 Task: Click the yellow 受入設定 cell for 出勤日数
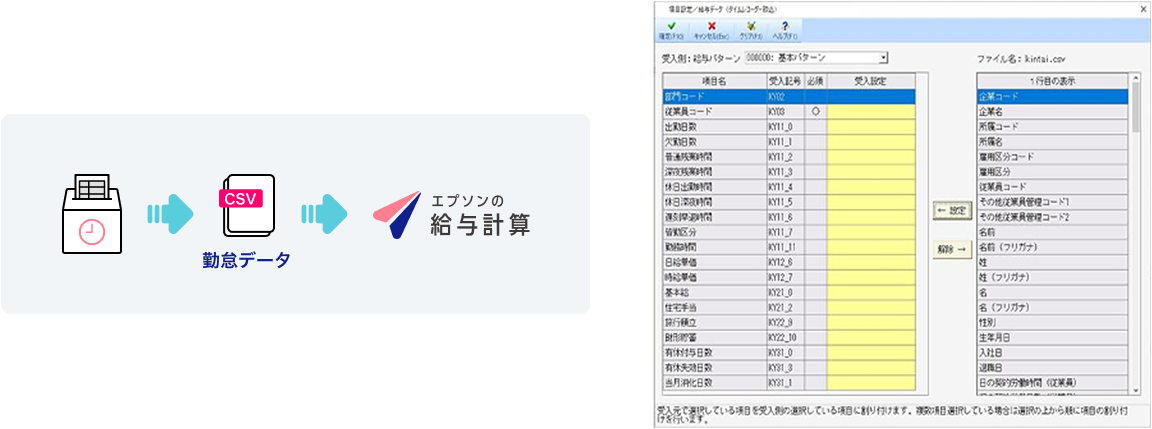[870, 127]
